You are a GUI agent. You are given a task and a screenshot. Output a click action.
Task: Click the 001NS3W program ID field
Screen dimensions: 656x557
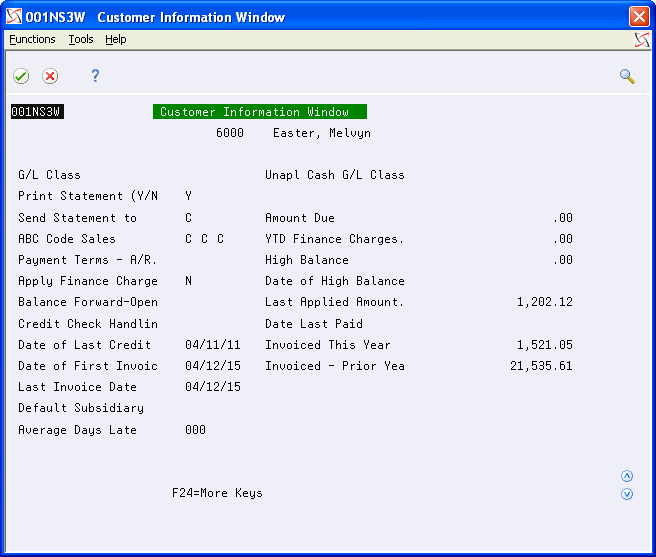click(x=37, y=112)
